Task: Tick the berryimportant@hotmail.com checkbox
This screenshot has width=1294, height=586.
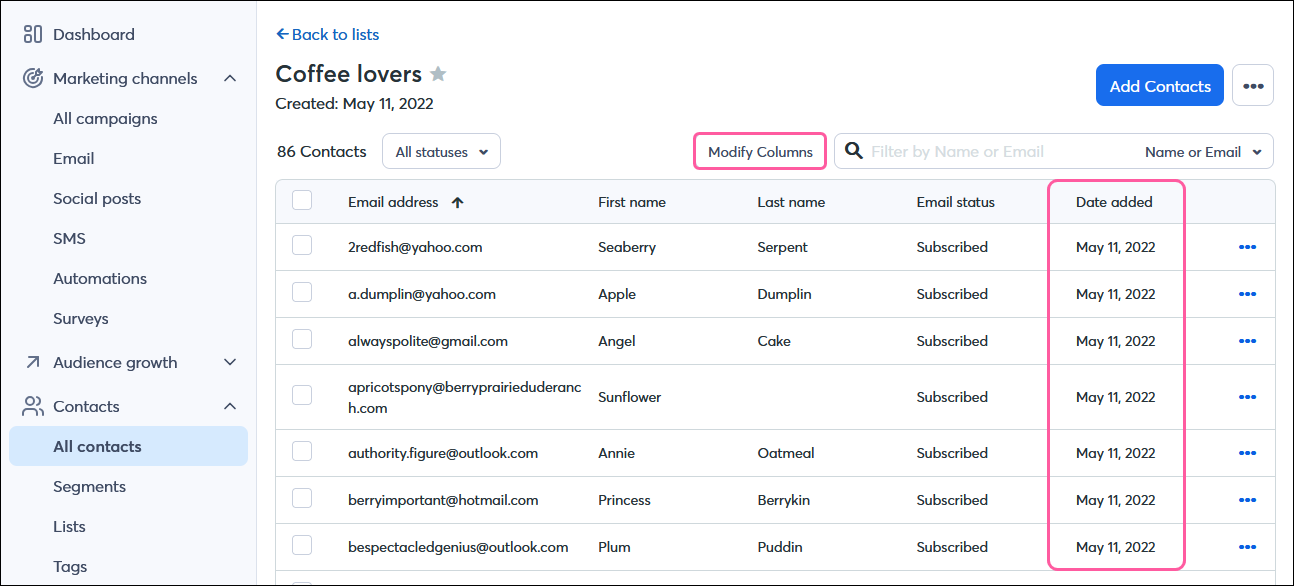Action: [302, 499]
